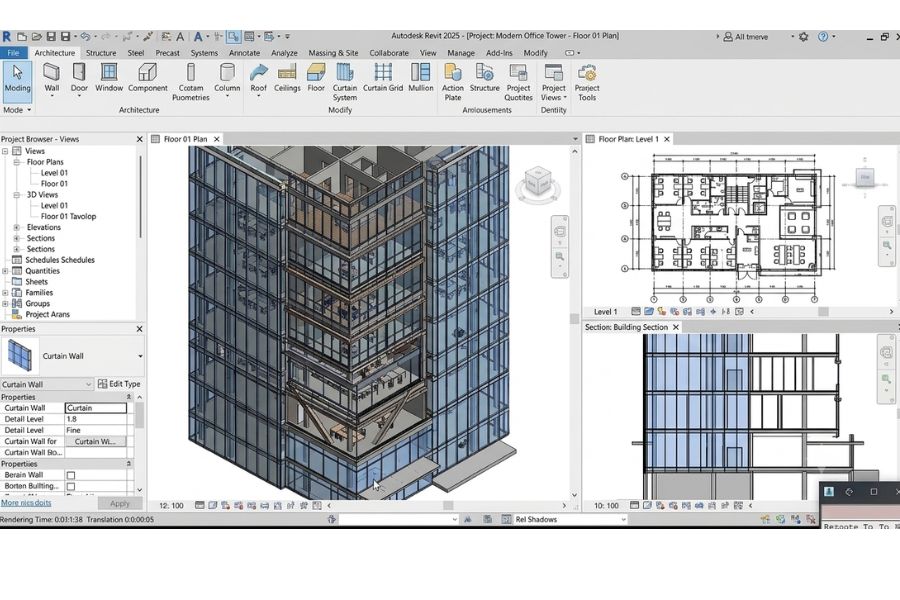Open the Annotate ribbon tab

click(245, 53)
